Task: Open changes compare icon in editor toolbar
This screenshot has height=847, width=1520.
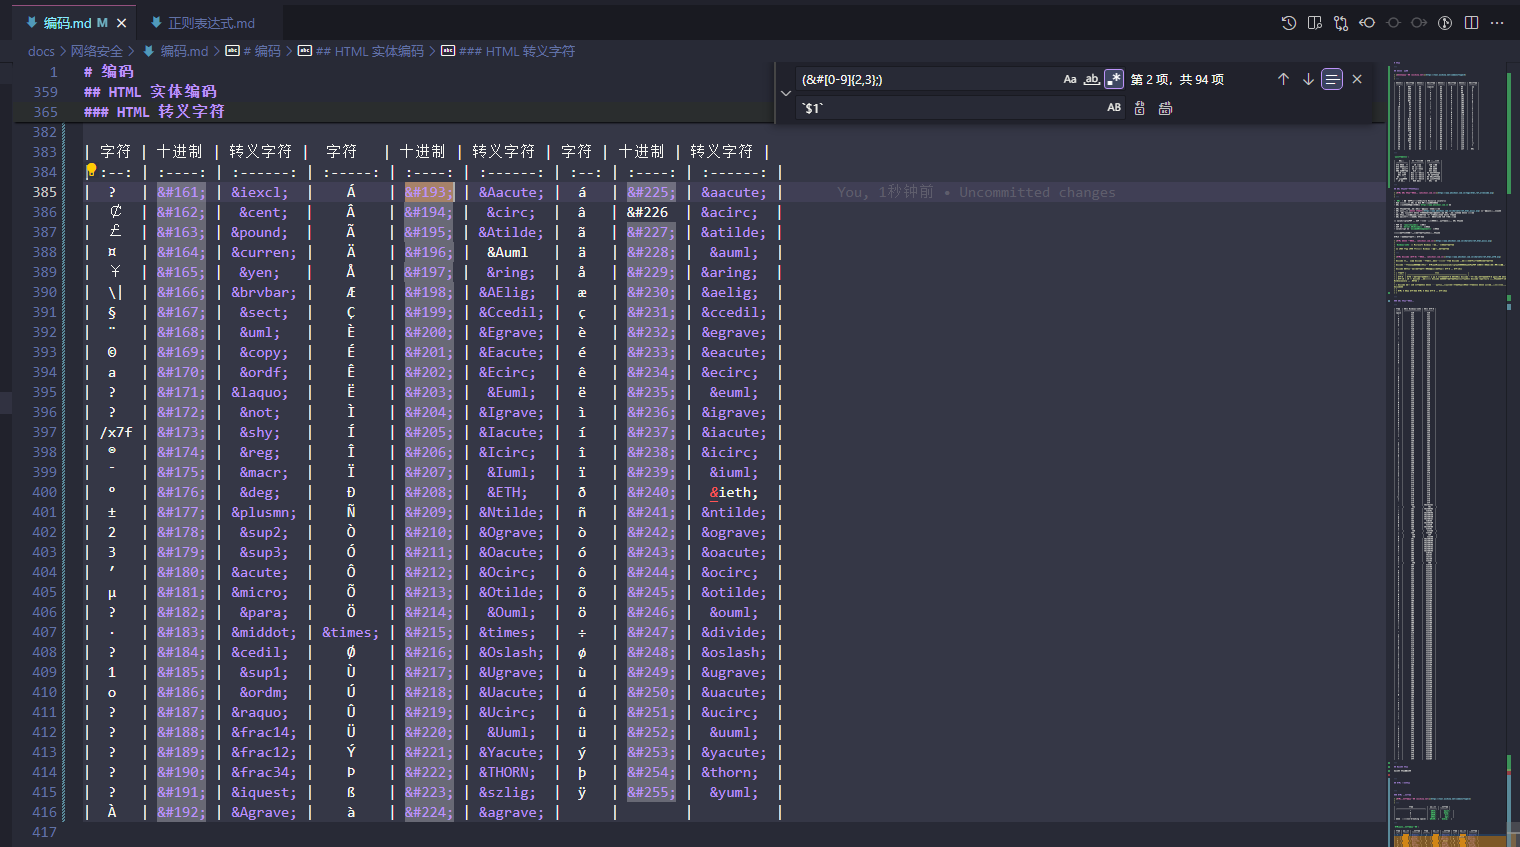Action: [1341, 23]
